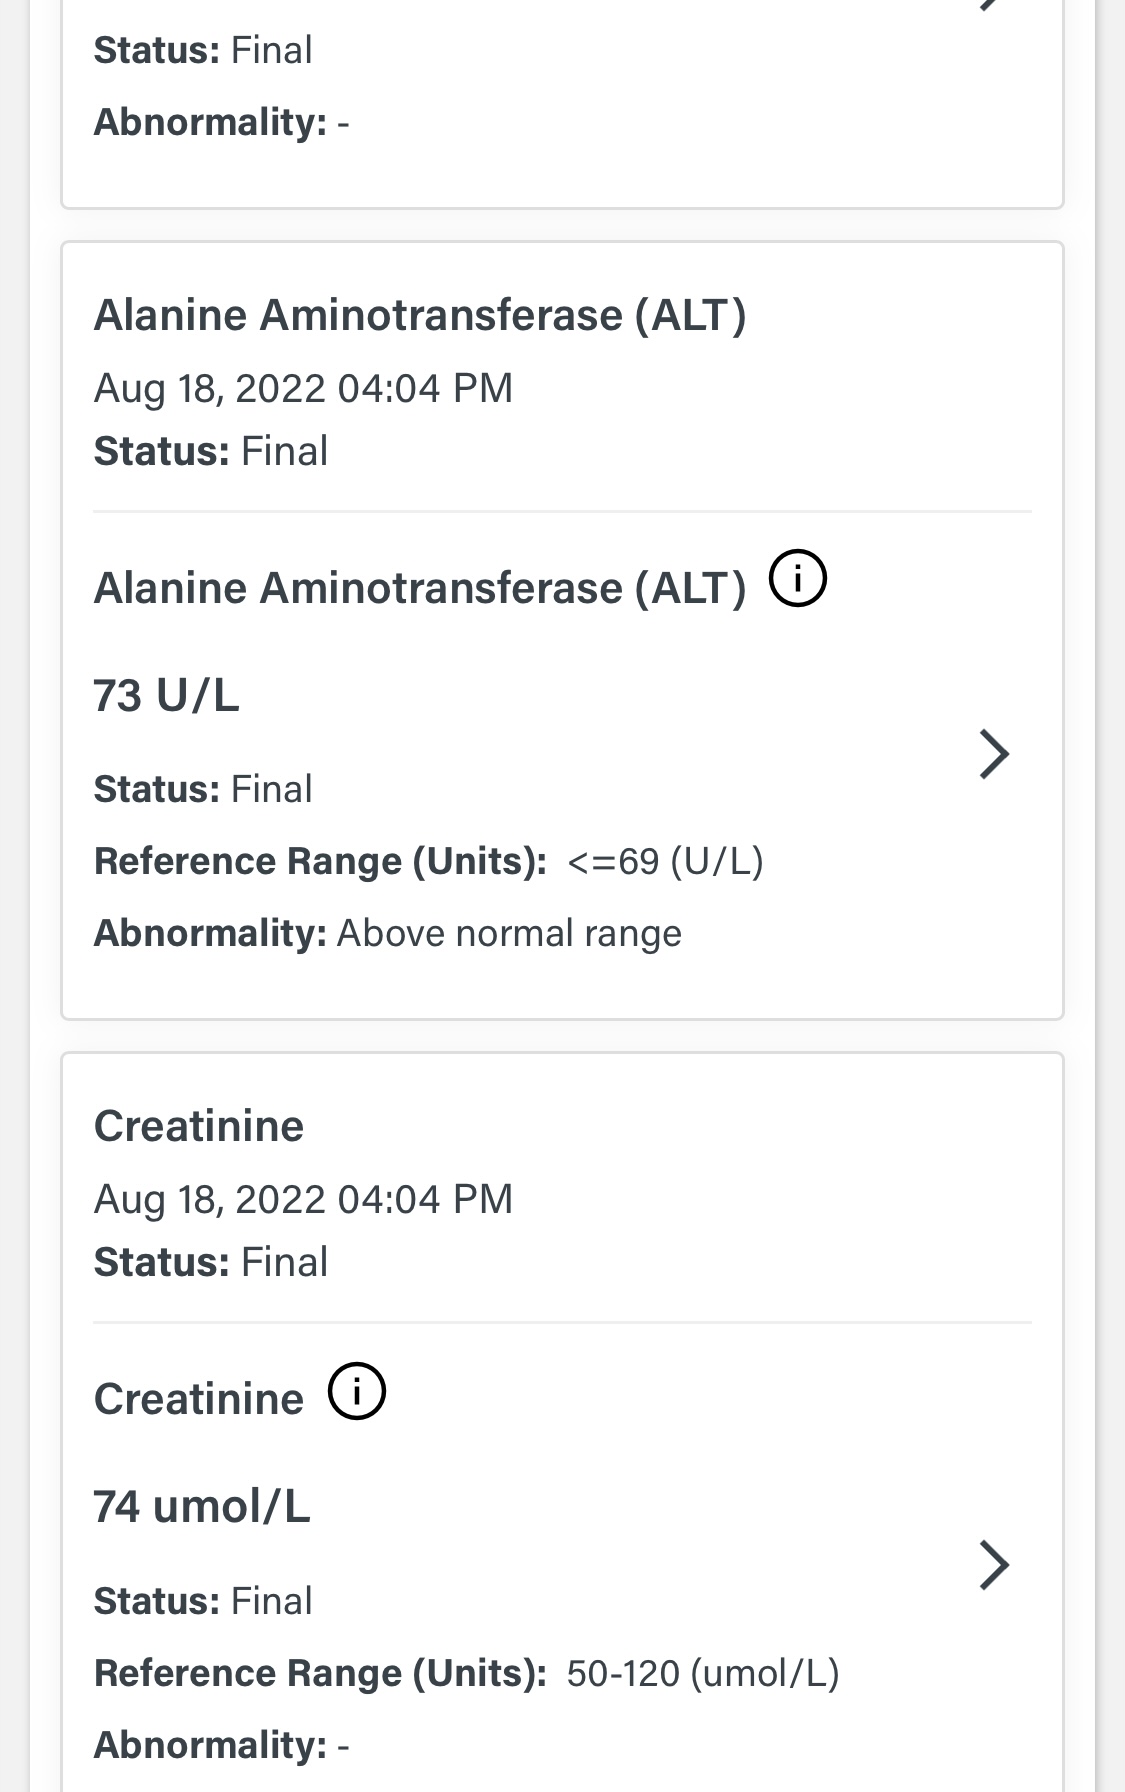Screen dimensions: 1125x1792
Task: Tap the 74 umol/L result value
Action: coord(202,1506)
